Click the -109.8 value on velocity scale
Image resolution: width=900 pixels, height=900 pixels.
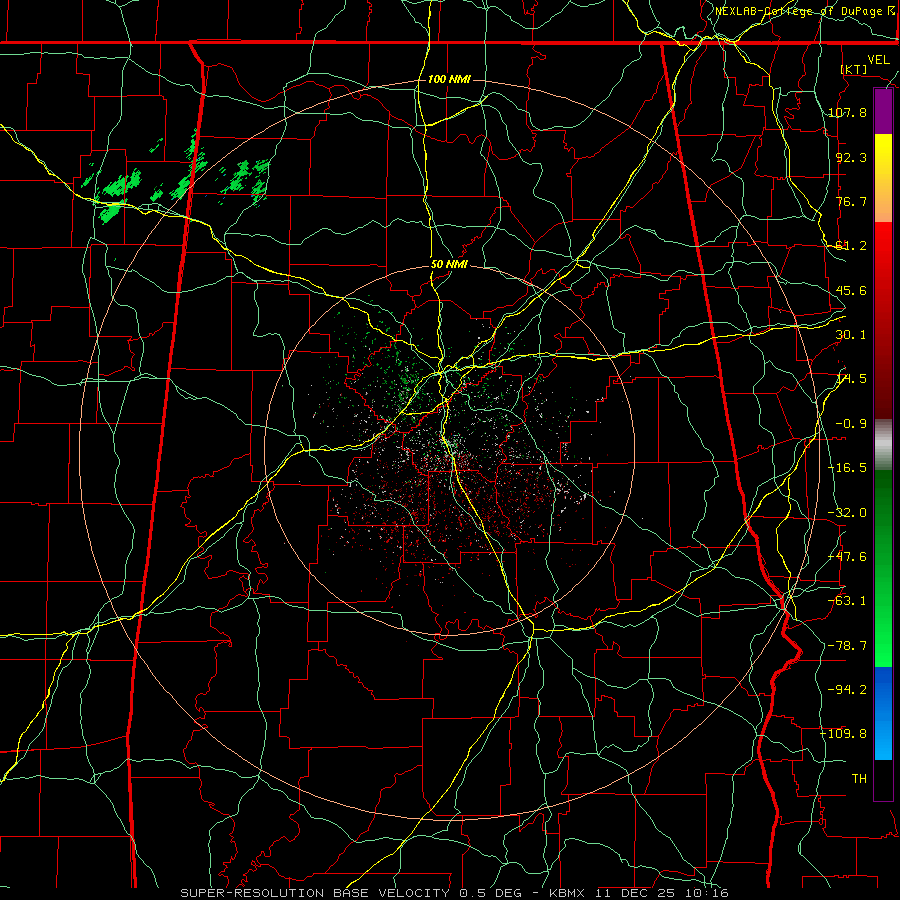pyautogui.click(x=844, y=734)
